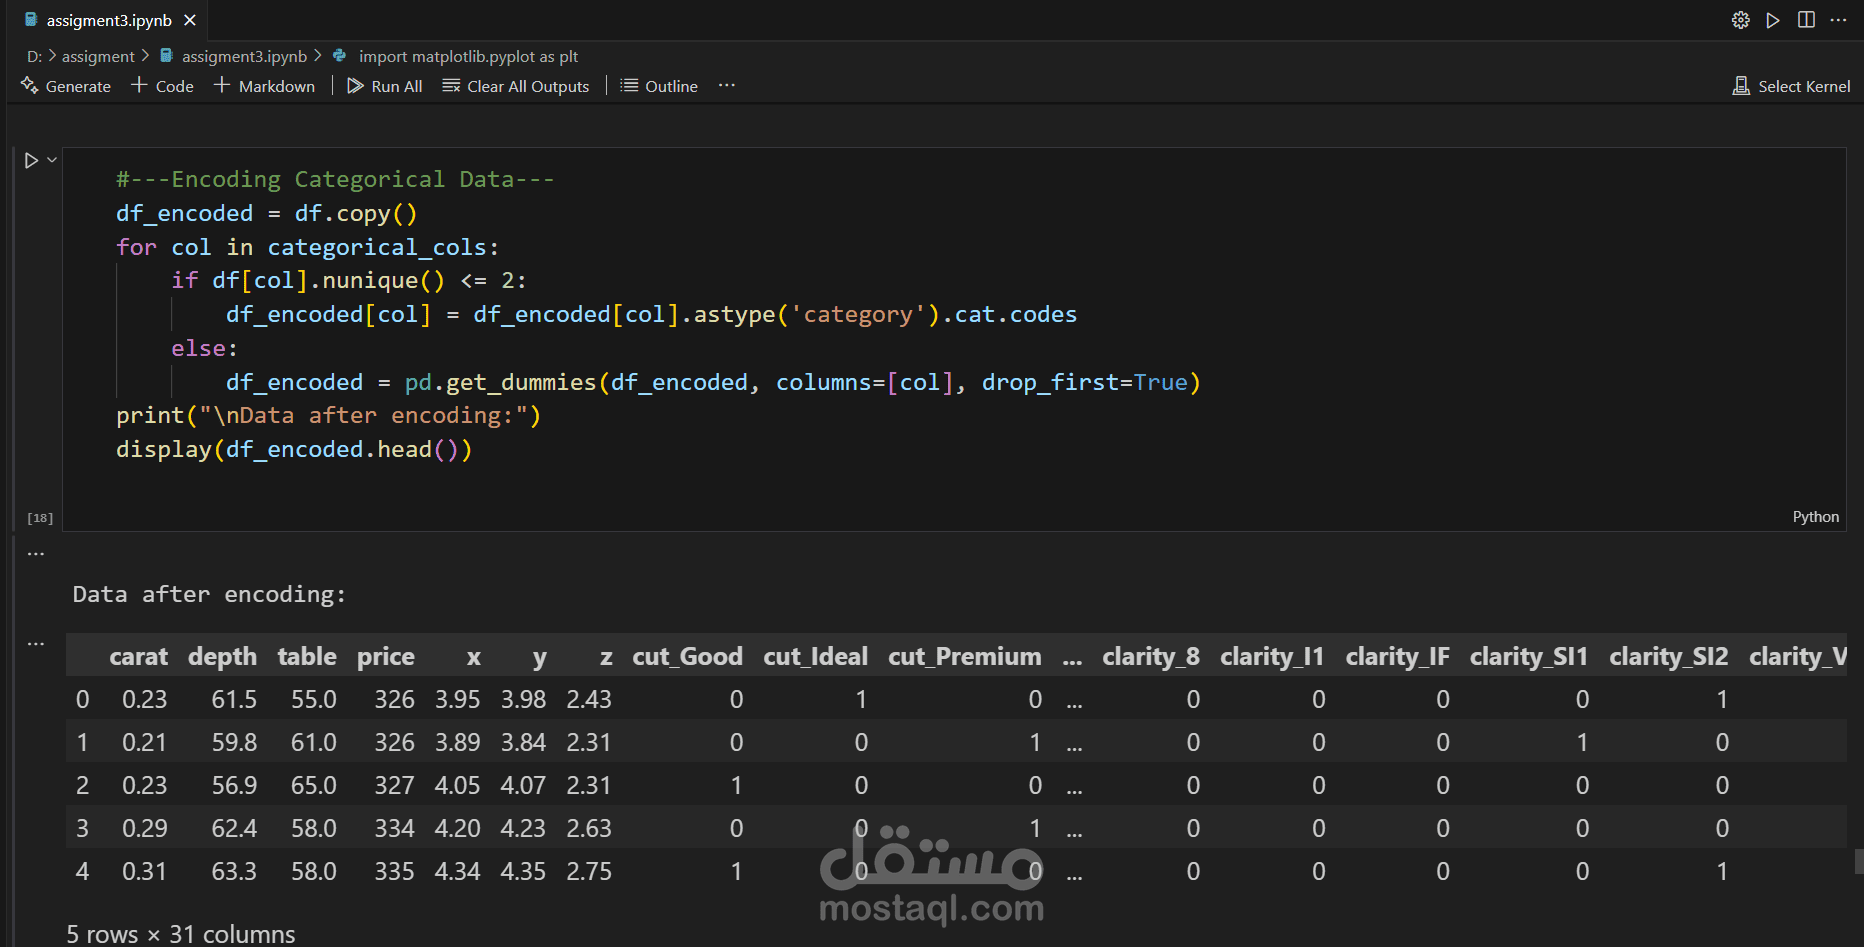
Task: Click depth value 61.5 in row 0
Action: (x=234, y=699)
